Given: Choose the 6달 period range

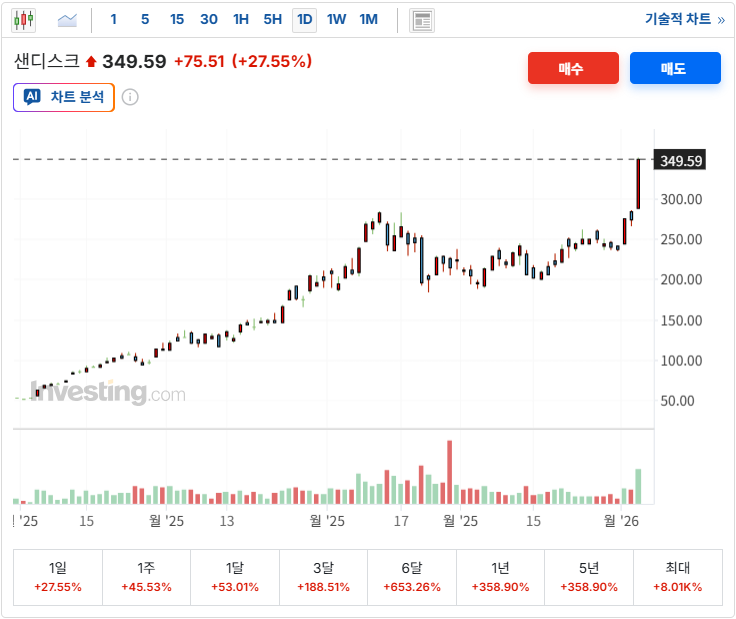Looking at the screenshot, I should [x=412, y=577].
